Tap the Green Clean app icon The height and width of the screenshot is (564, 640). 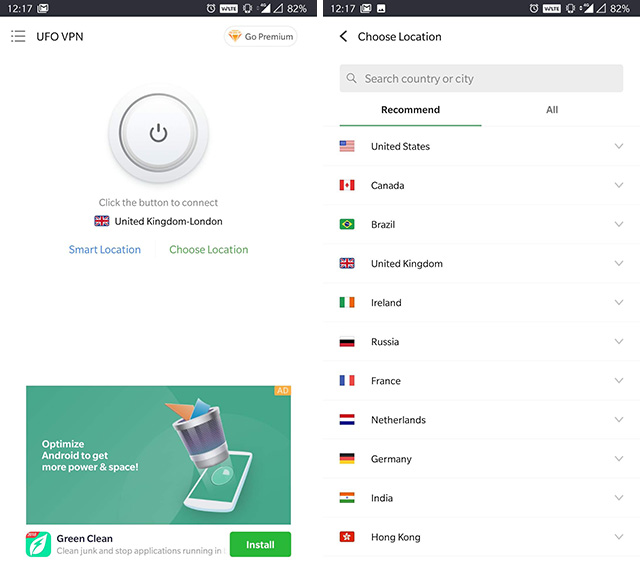(x=38, y=544)
